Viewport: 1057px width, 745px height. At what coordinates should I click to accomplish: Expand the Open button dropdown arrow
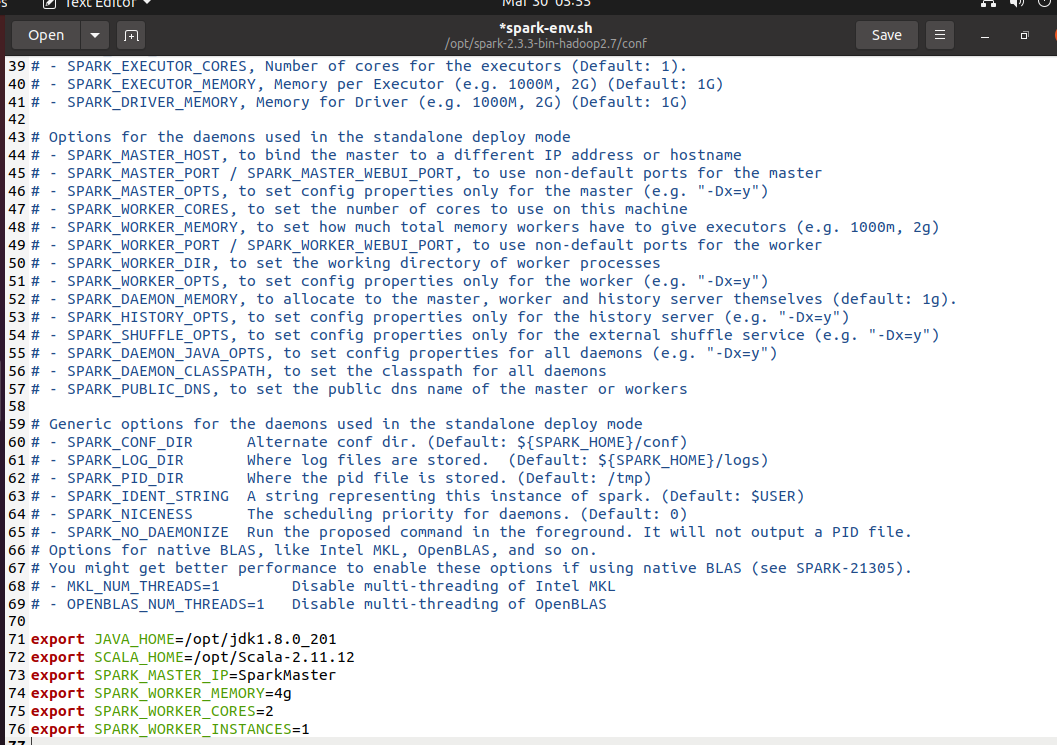(95, 34)
